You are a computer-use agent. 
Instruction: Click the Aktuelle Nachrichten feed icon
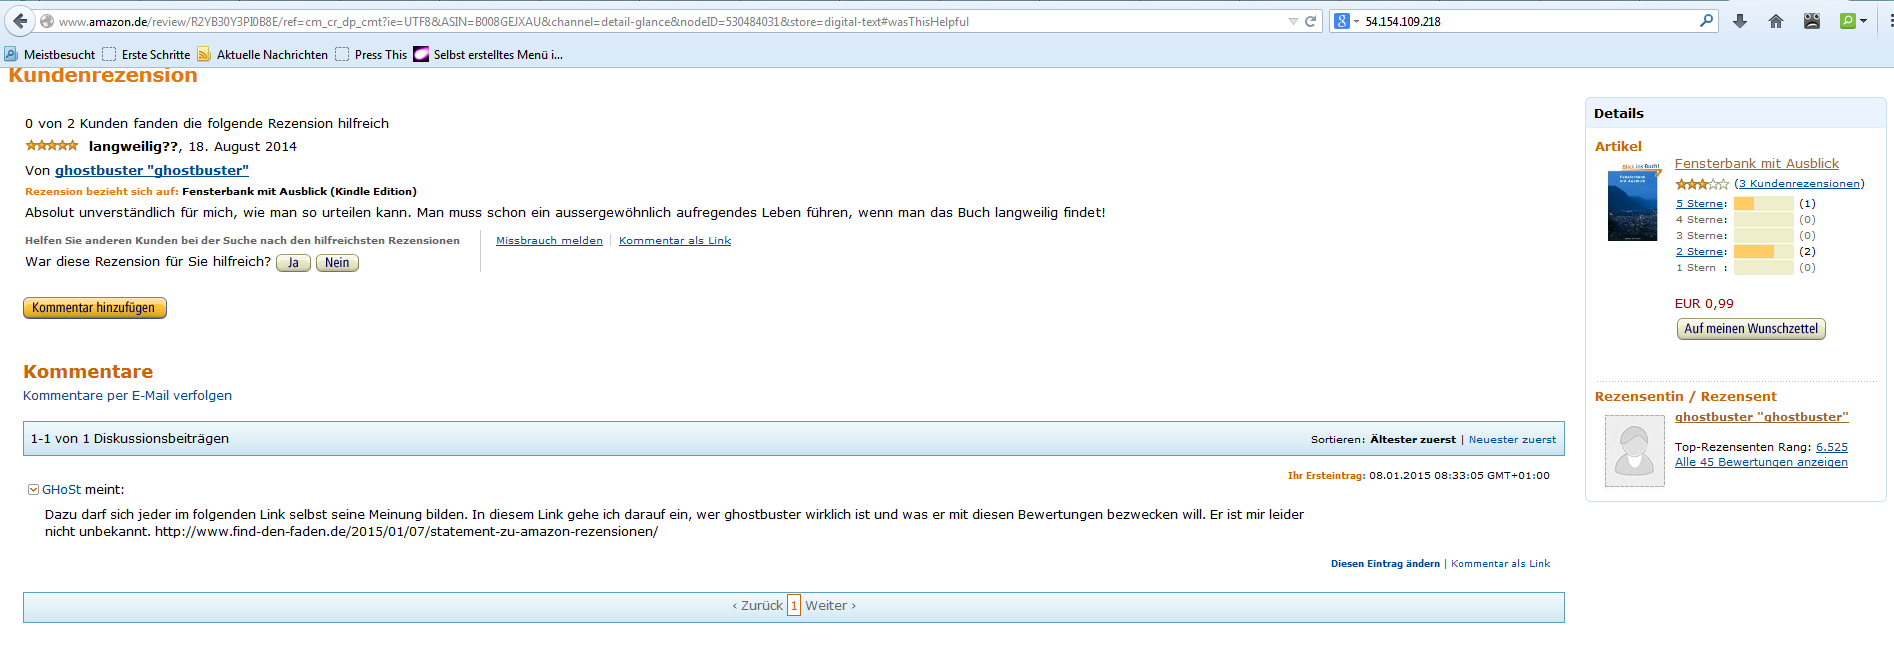point(204,54)
